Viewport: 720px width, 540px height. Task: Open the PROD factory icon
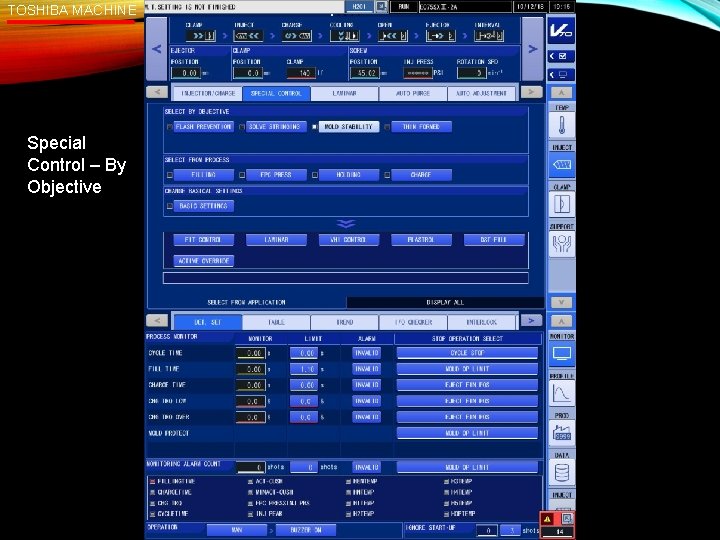561,433
